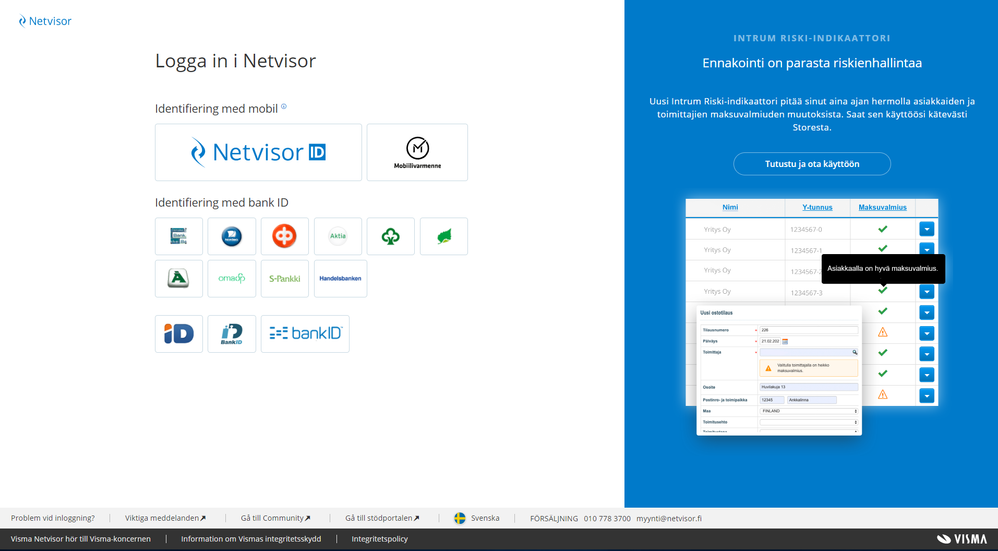Switch language via Svenska selector
998x551 pixels.
pos(485,518)
